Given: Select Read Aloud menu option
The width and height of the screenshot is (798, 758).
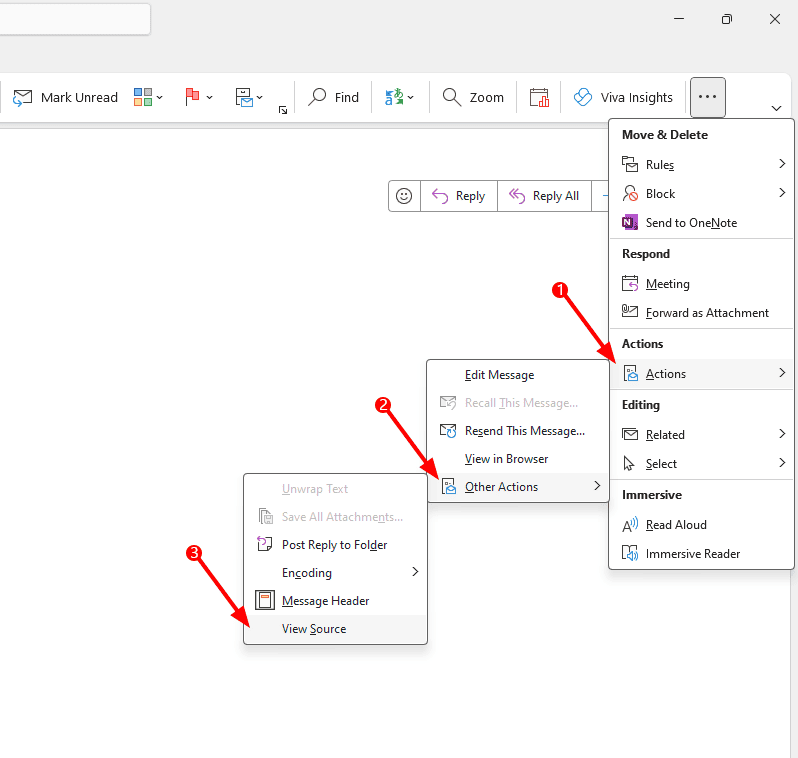Looking at the screenshot, I should point(676,525).
